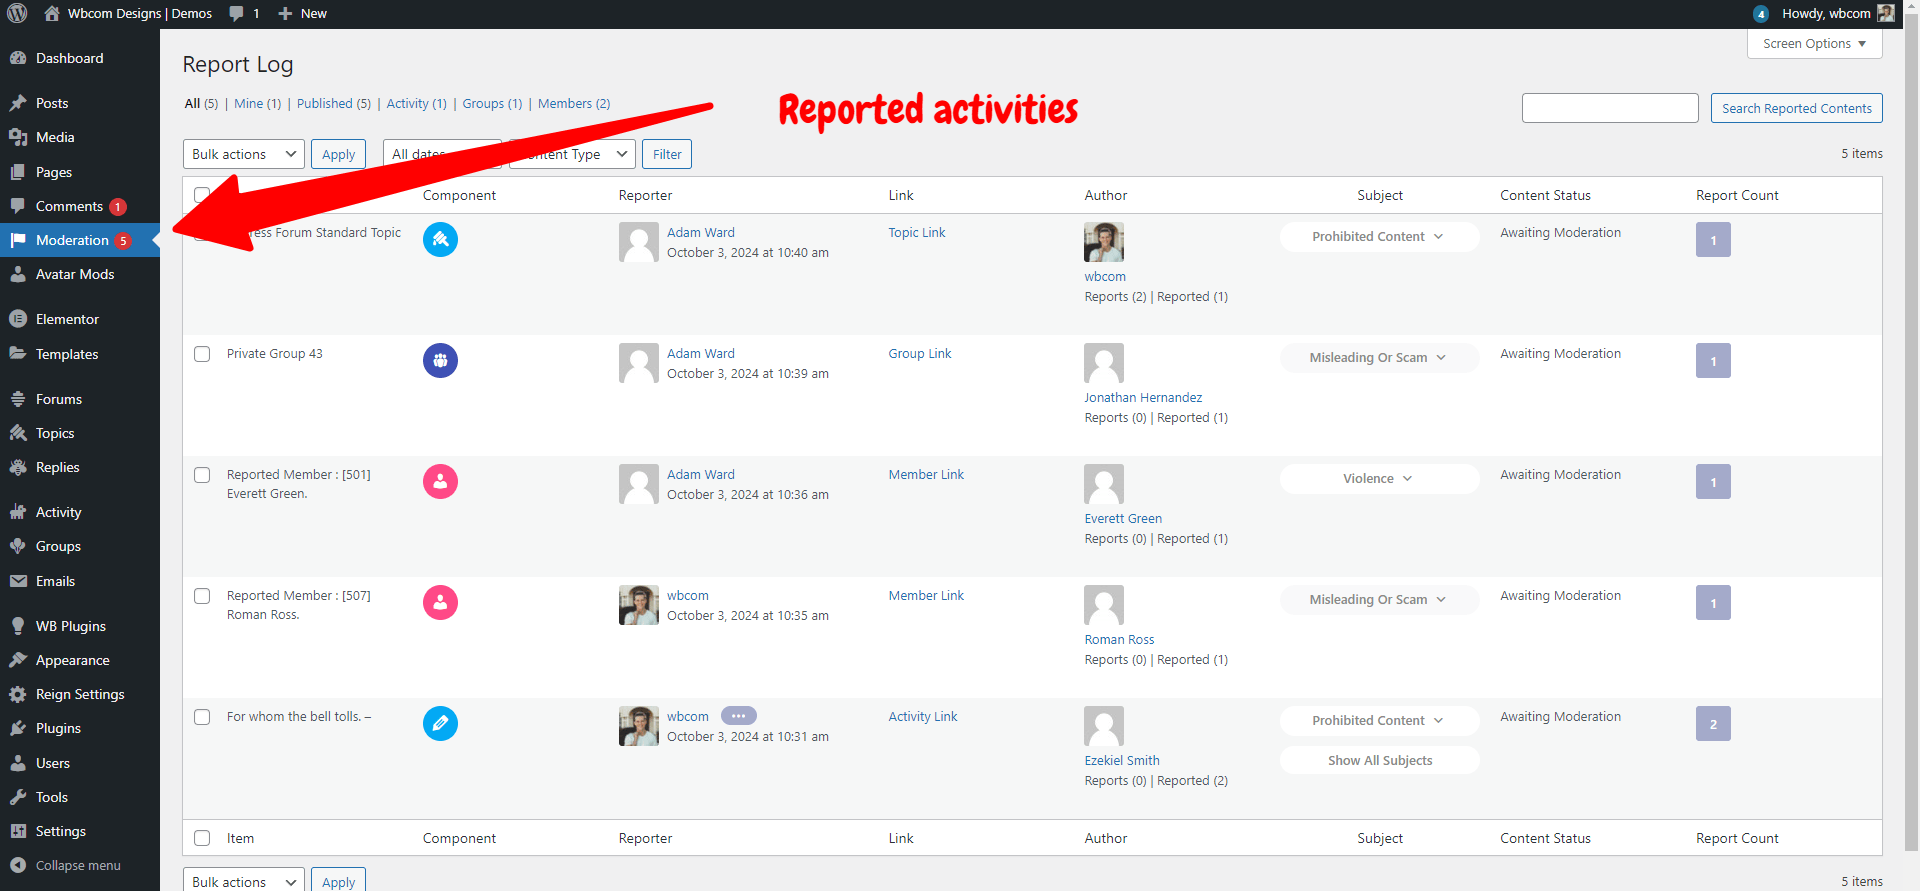Click the Search Reported Contents button
1920x891 pixels.
pos(1796,108)
